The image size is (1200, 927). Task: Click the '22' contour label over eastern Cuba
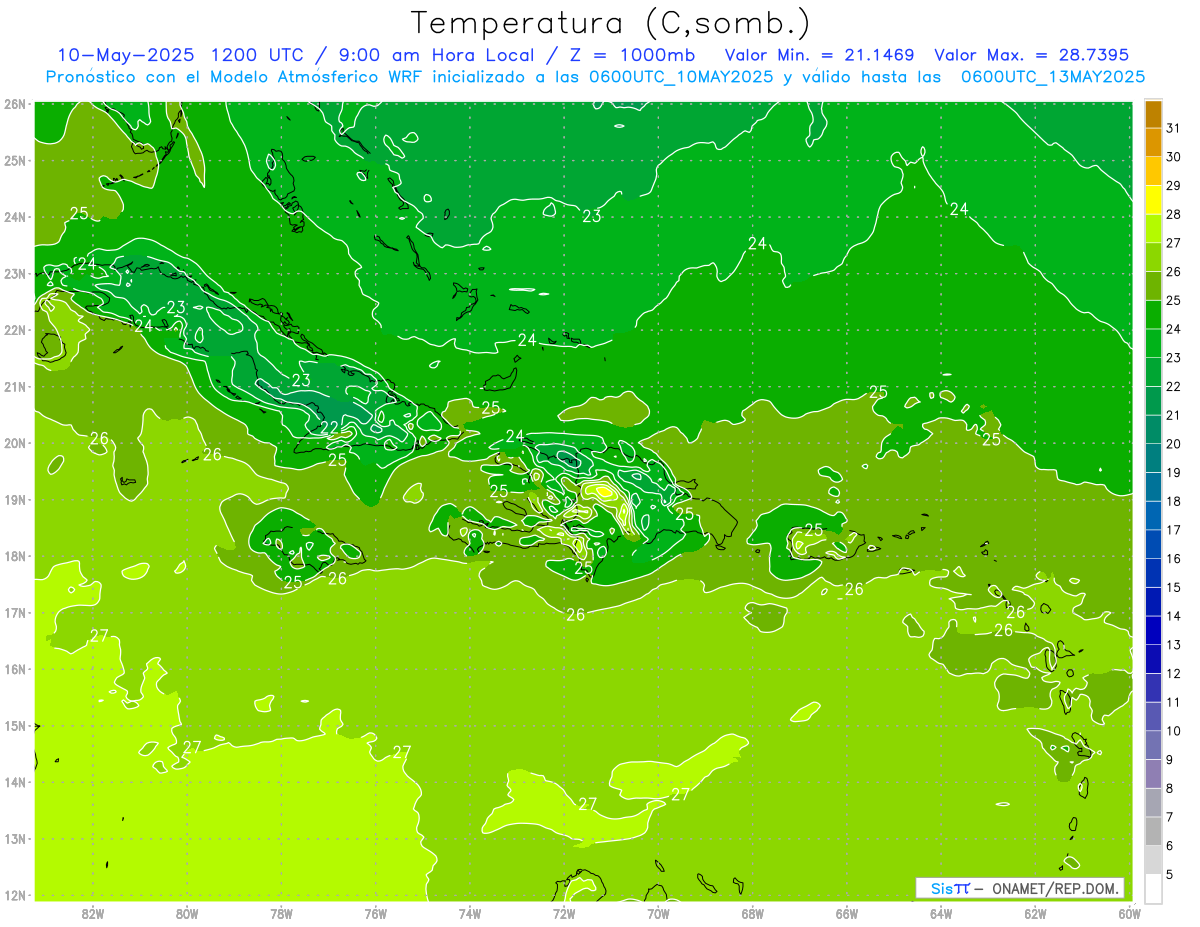coord(330,428)
